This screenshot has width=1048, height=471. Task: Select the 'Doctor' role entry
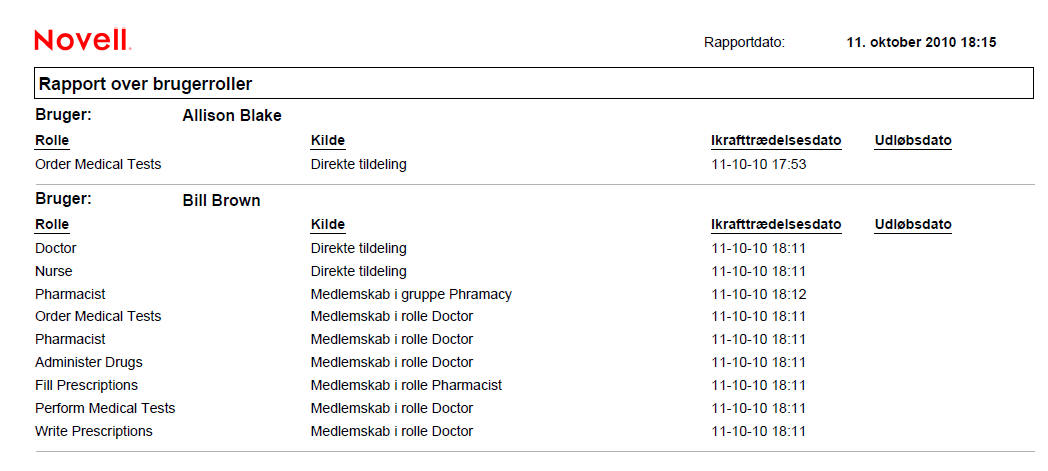pos(56,248)
